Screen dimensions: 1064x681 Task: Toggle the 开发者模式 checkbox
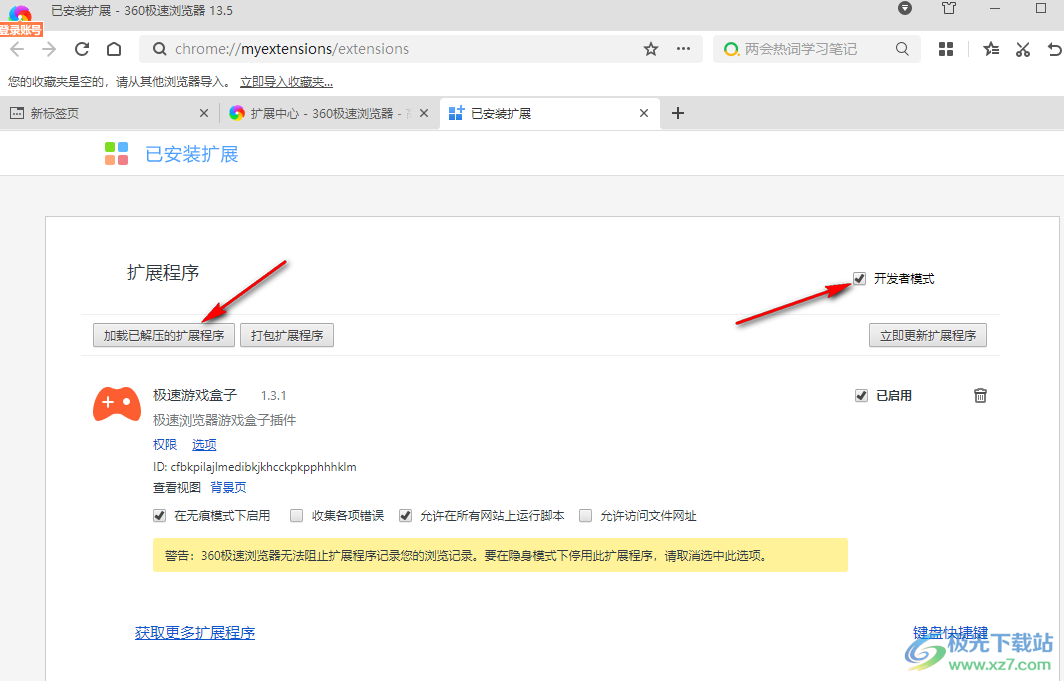pos(859,279)
